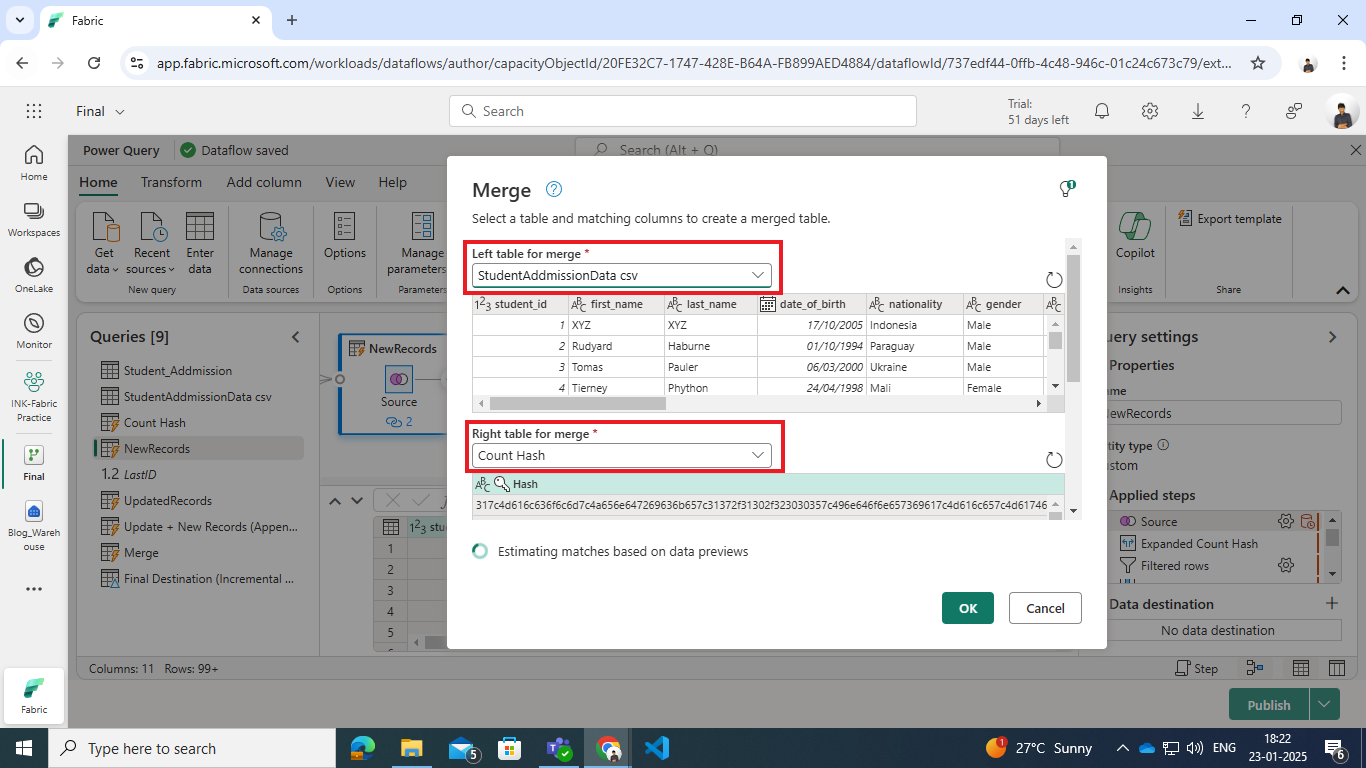
Task: Collapse the Power Query ribbon
Action: pos(1343,290)
